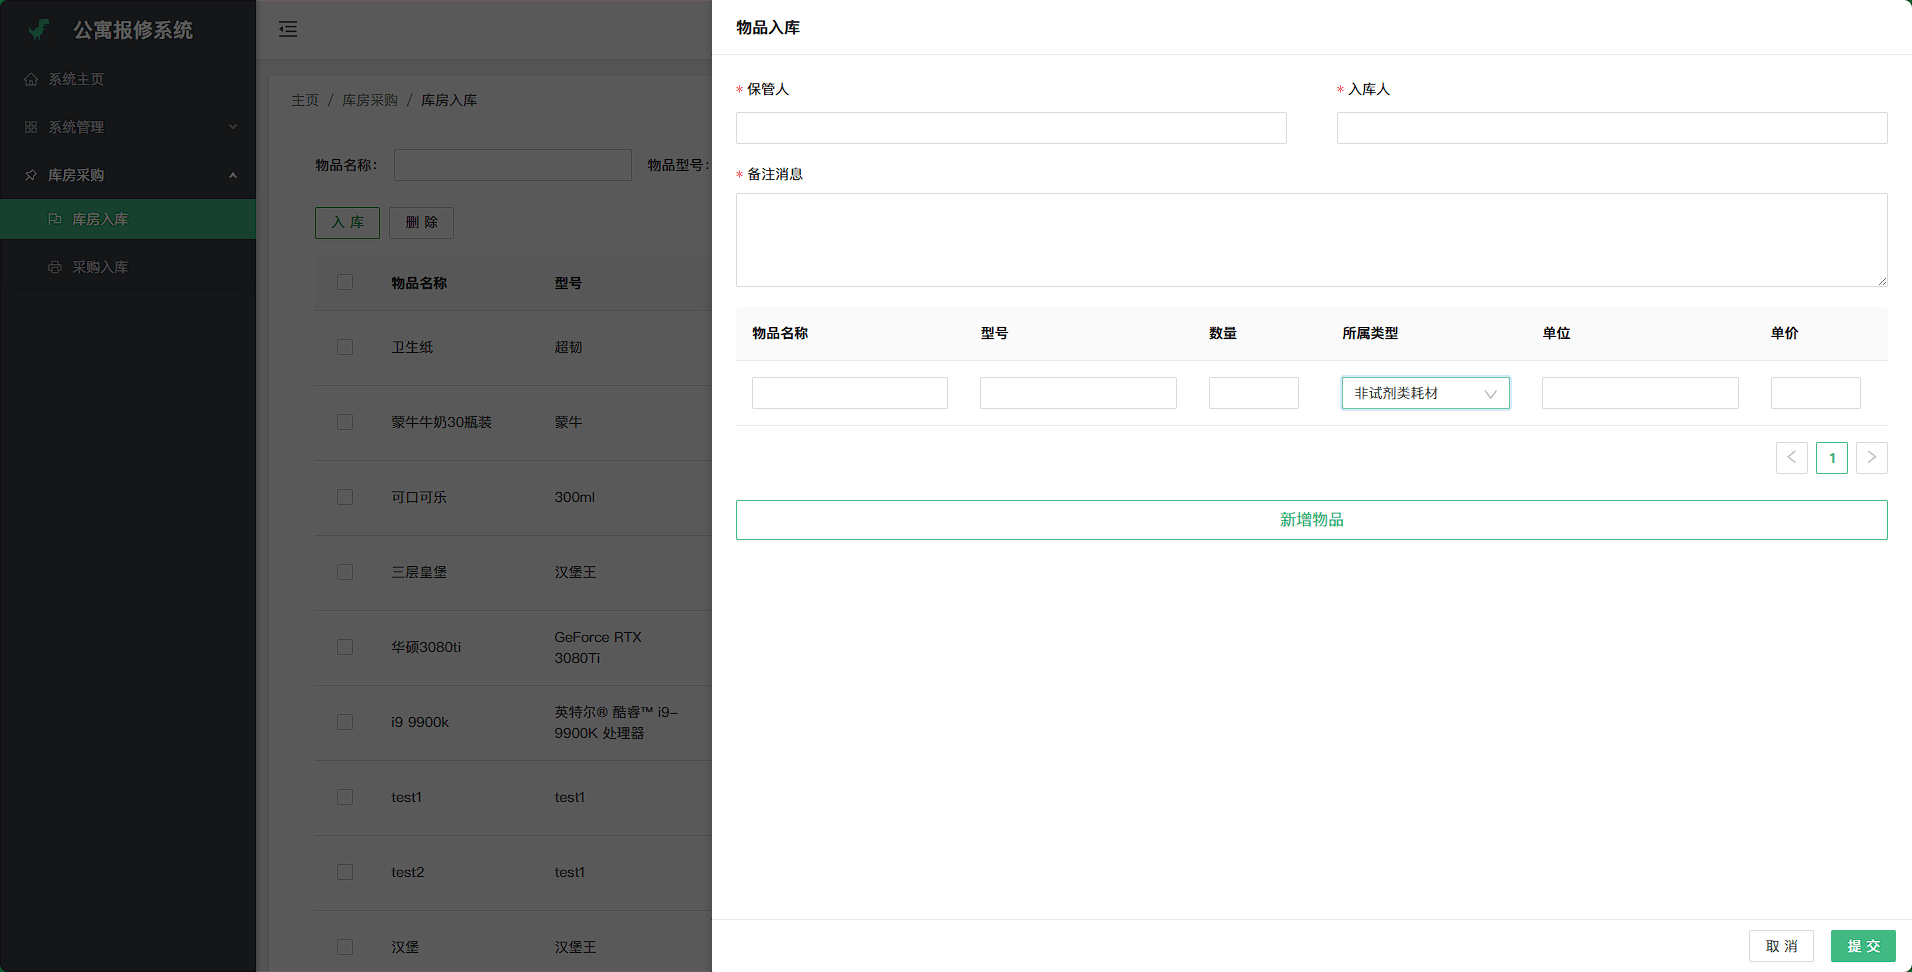Open the 所属类型 dropdown

1425,393
